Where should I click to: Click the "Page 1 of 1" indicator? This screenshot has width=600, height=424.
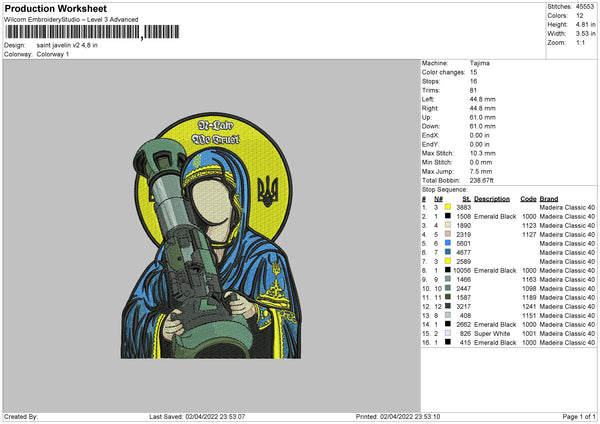pyautogui.click(x=579, y=417)
